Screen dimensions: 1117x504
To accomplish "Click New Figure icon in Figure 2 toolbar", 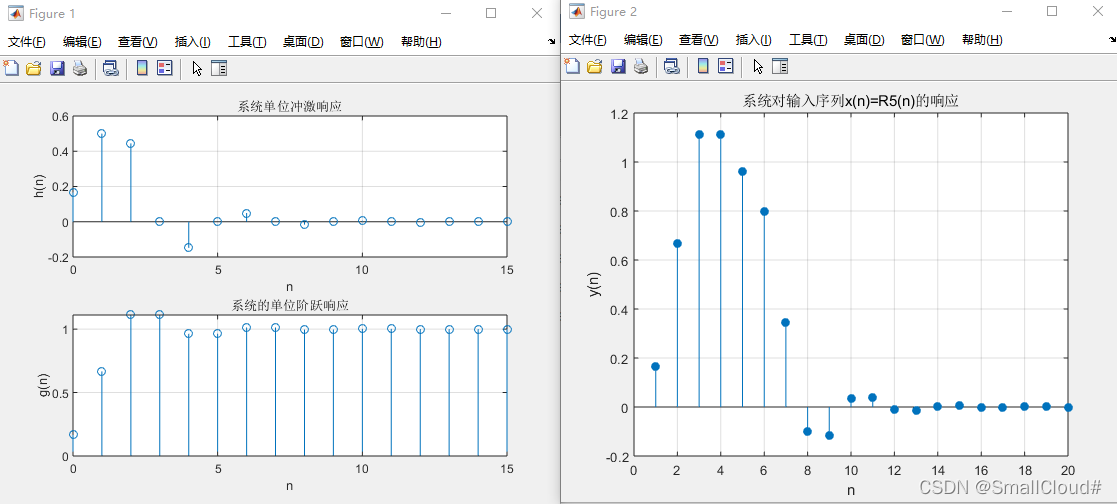I will point(572,66).
